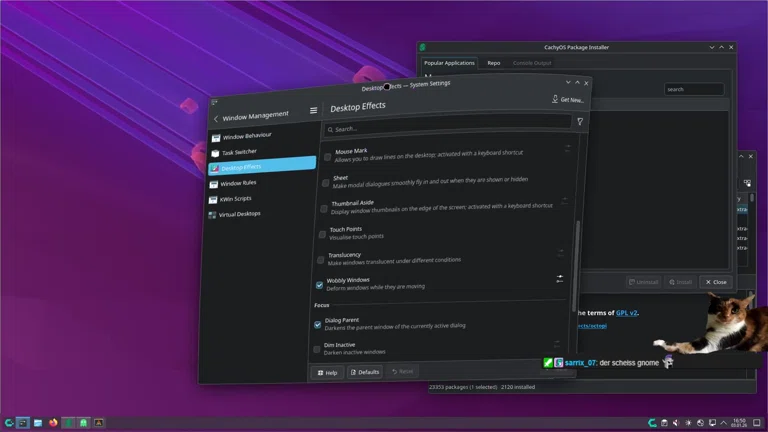Screen dimensions: 768x432
Task: Enable the Sheet effect checkbox
Action: point(326,183)
